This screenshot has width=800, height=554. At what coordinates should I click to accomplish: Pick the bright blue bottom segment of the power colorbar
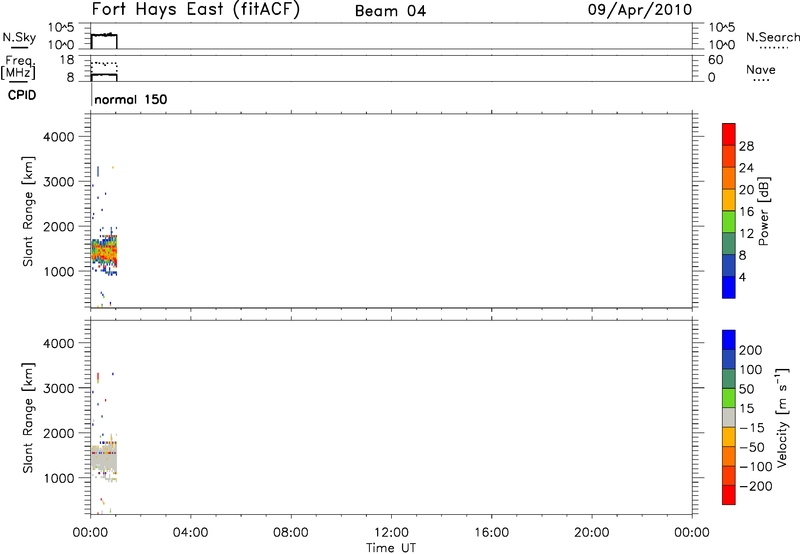click(x=729, y=287)
